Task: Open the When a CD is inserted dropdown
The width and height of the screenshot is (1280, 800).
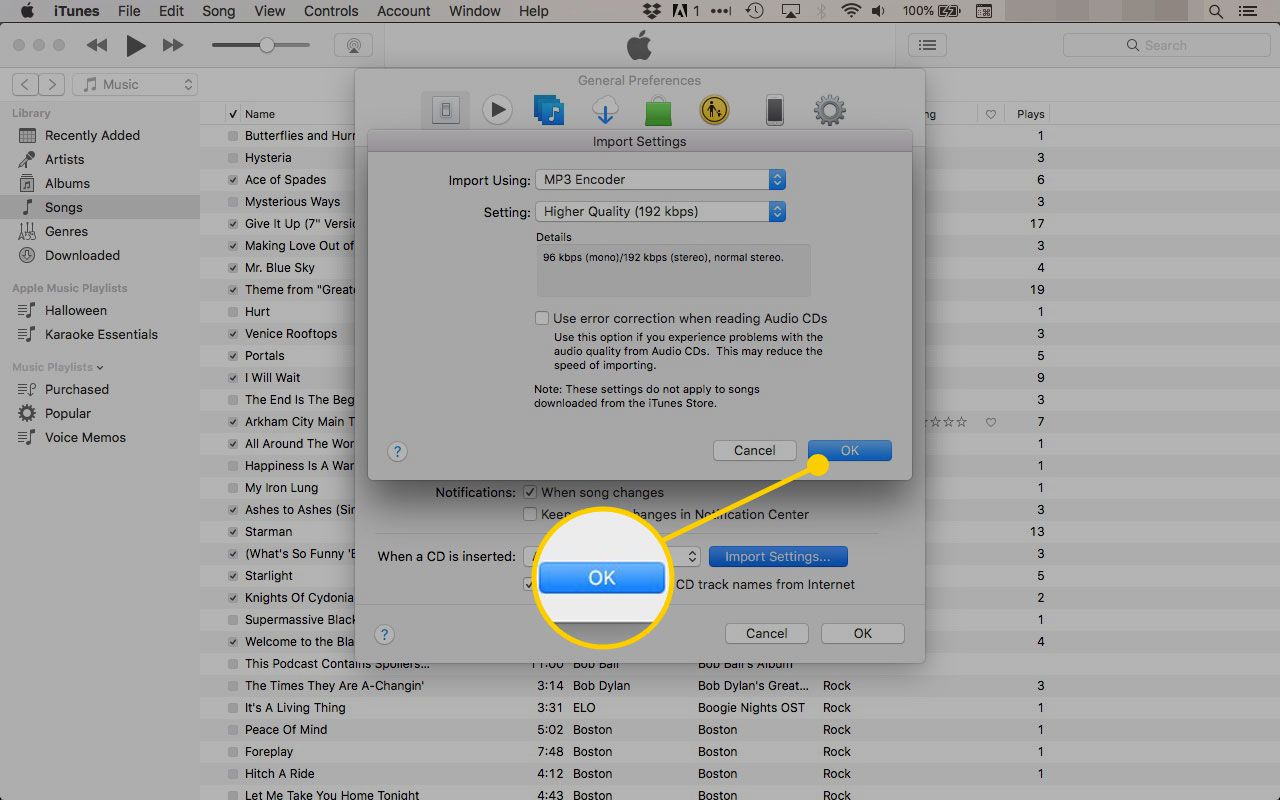Action: pos(610,556)
